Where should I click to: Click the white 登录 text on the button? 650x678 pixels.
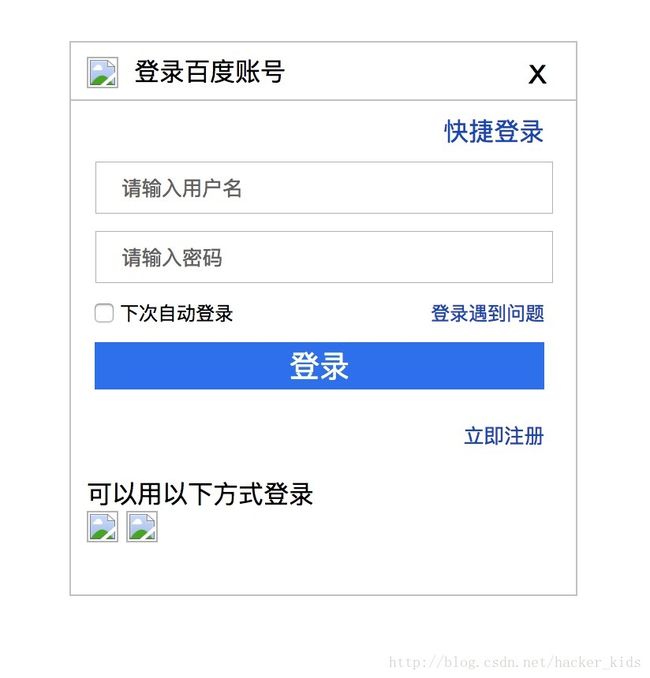(319, 366)
